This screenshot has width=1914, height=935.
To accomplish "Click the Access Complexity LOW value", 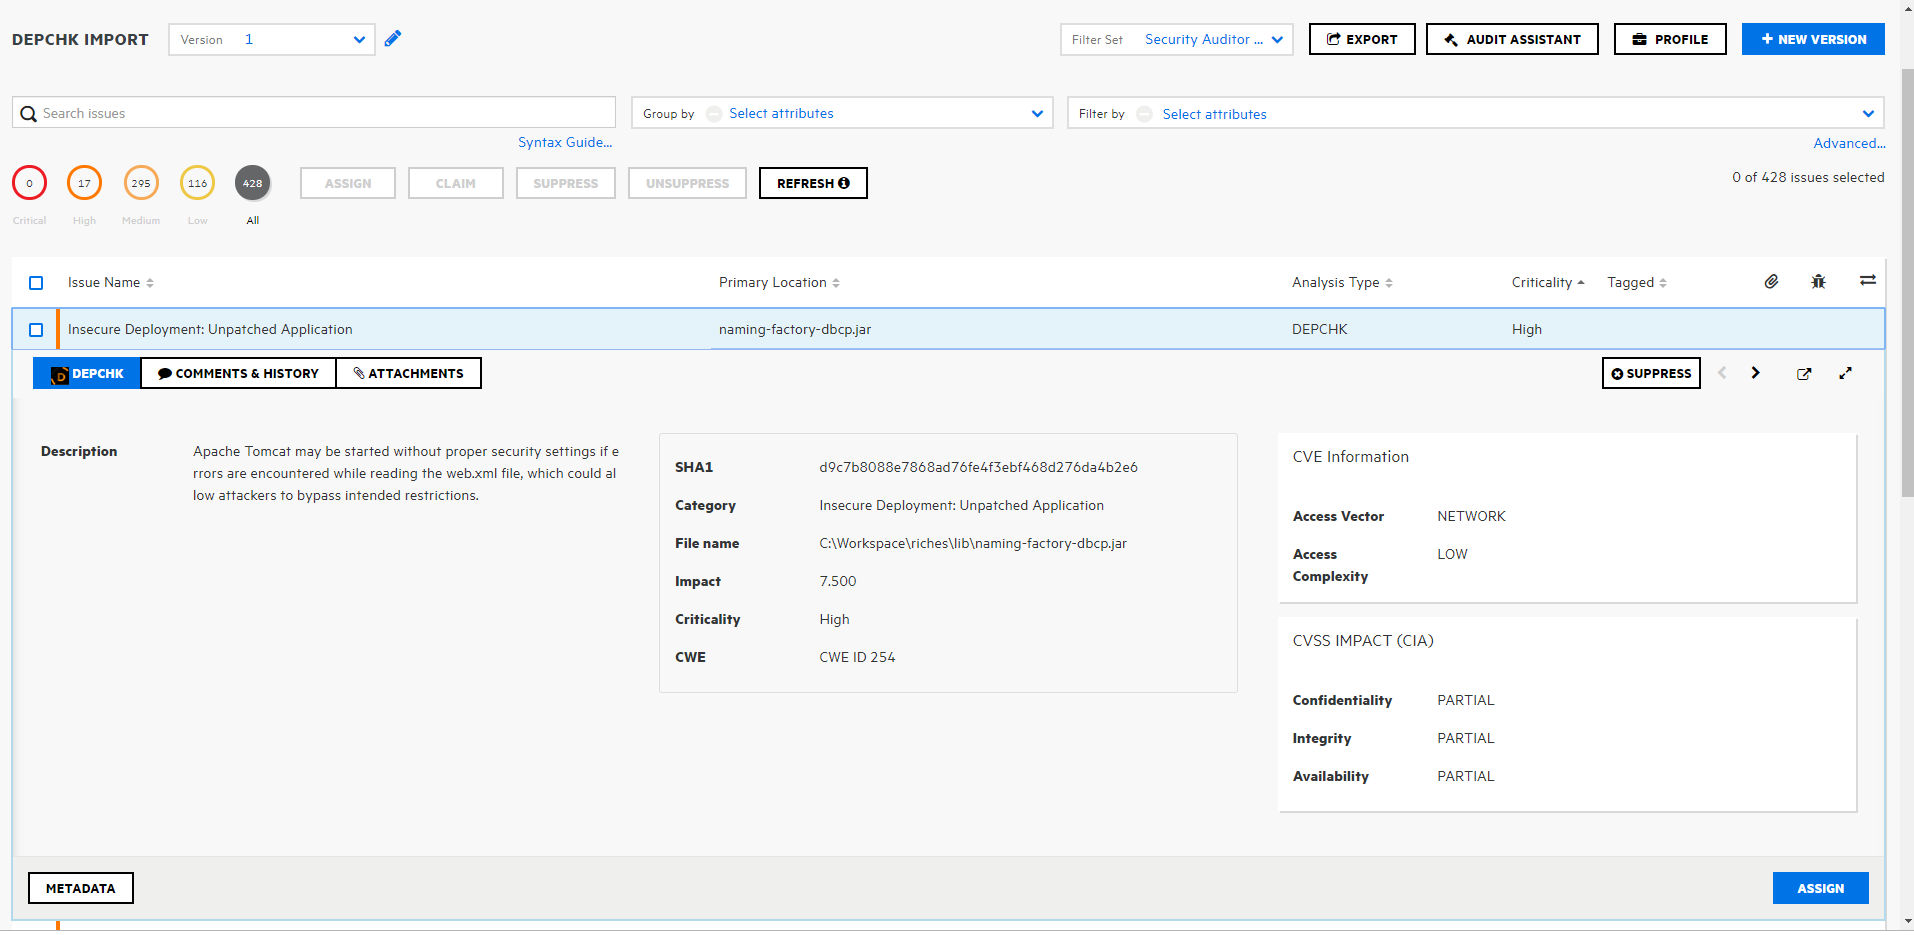I will 1452,554.
